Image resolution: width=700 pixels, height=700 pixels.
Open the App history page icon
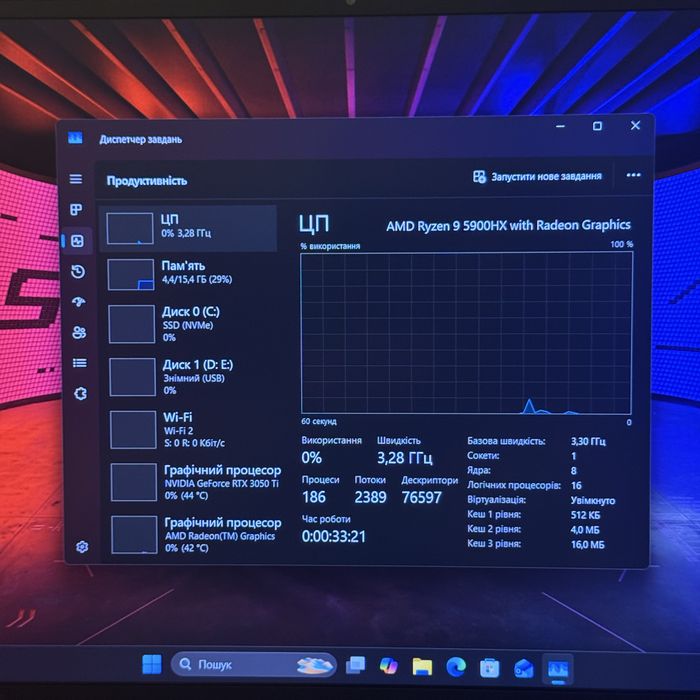[78, 271]
